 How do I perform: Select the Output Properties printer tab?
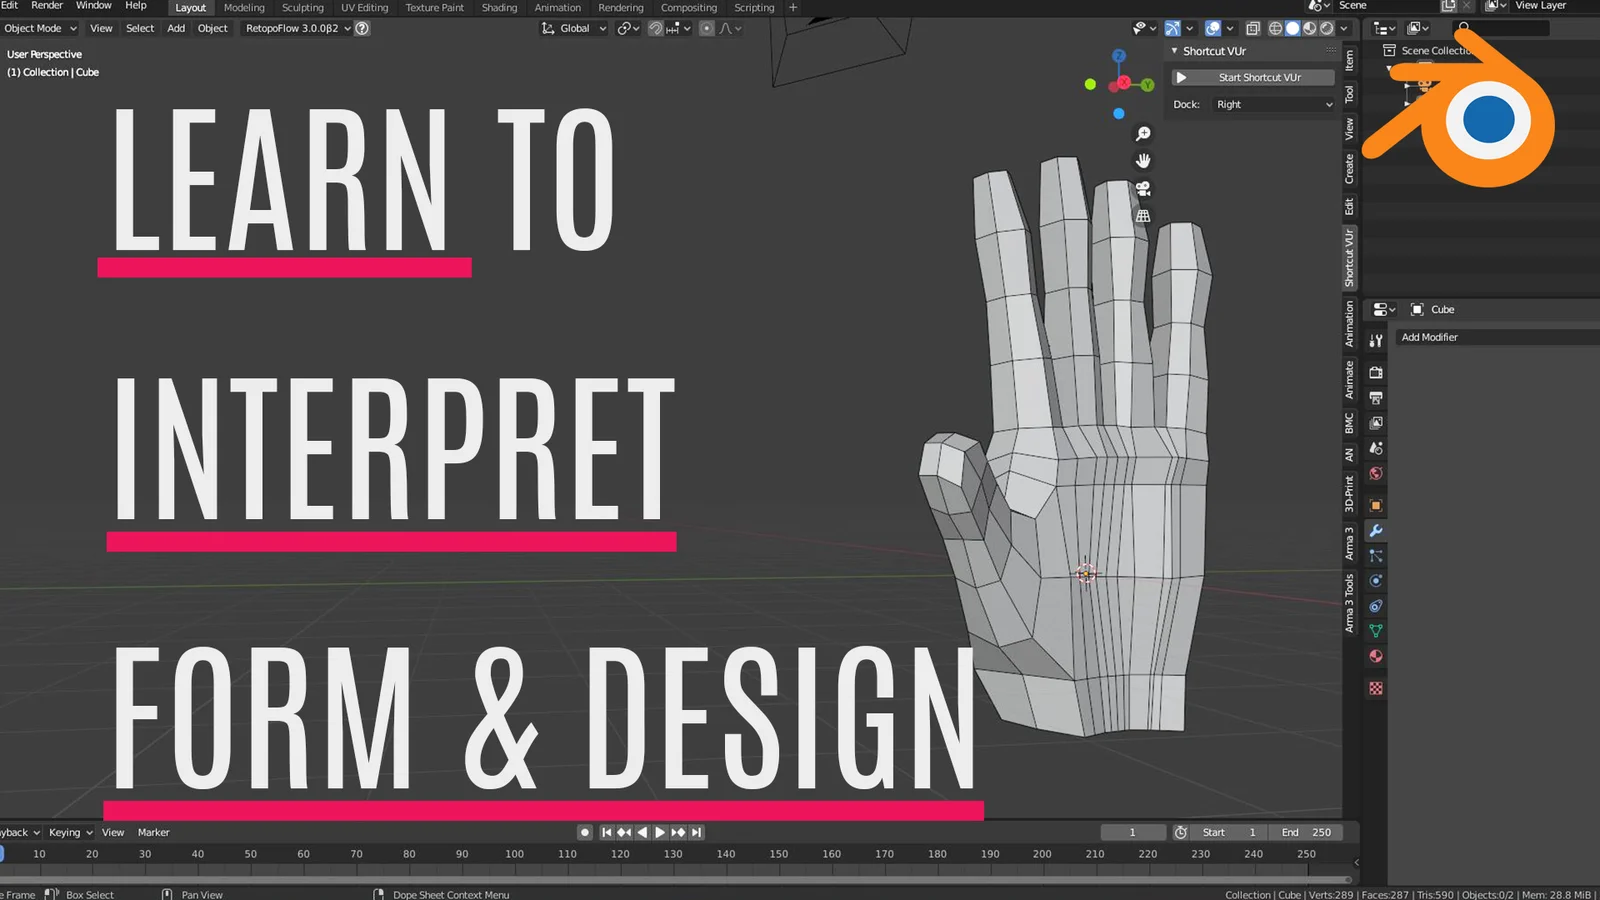(1376, 397)
